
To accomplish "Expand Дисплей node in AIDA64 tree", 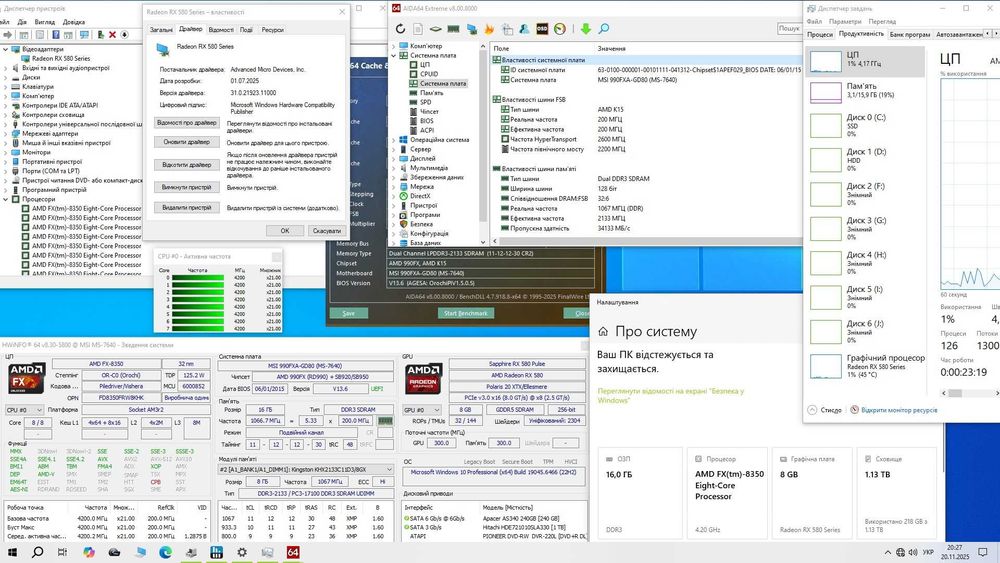I will pos(394,159).
